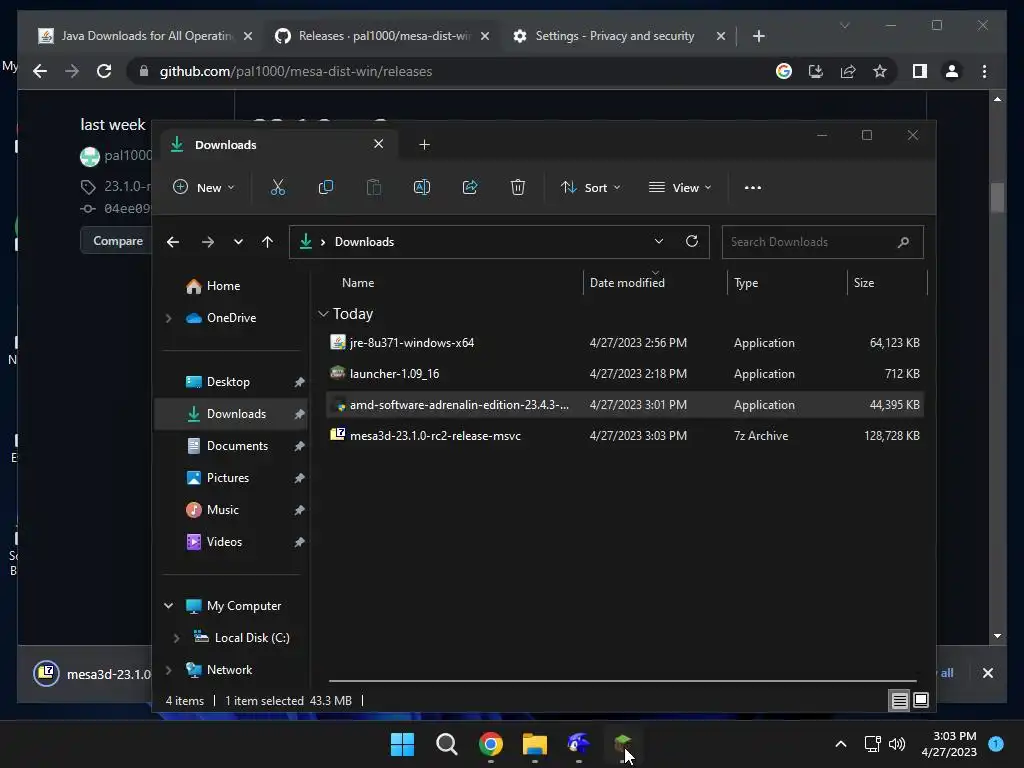Go back in Chrome browser
The height and width of the screenshot is (768, 1024).
40,71
